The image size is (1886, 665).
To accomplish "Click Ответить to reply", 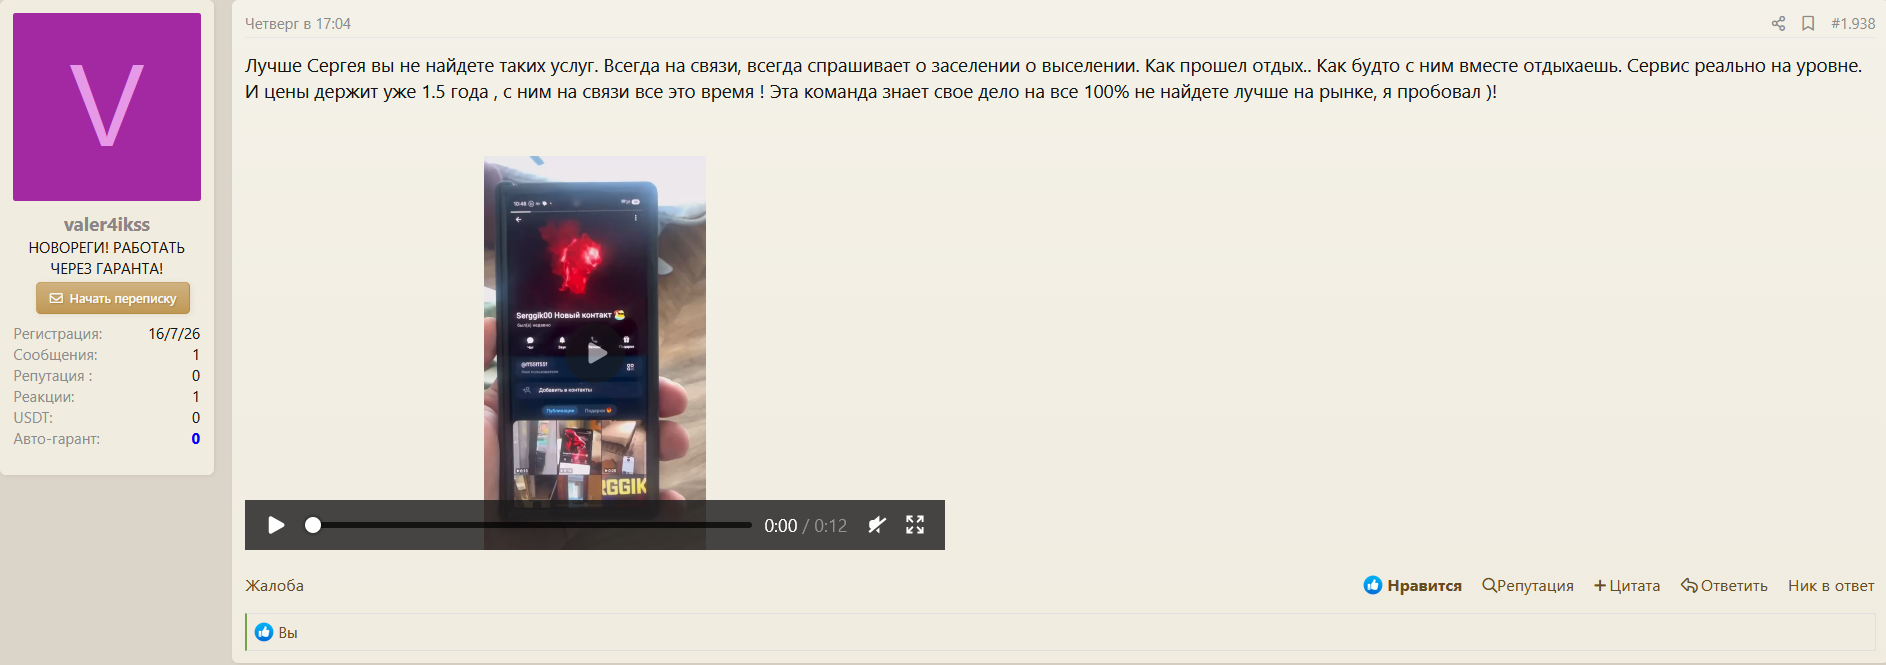I will 1724,586.
